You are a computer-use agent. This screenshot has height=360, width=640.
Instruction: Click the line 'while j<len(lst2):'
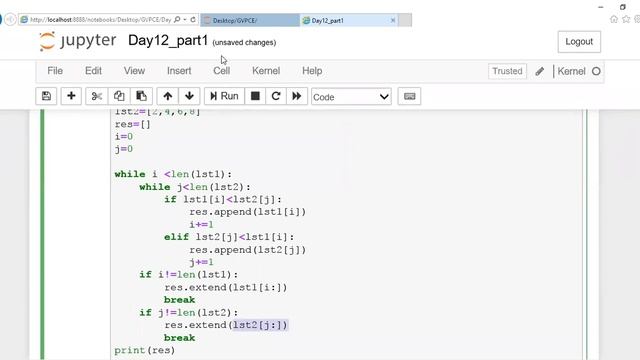[195, 187]
